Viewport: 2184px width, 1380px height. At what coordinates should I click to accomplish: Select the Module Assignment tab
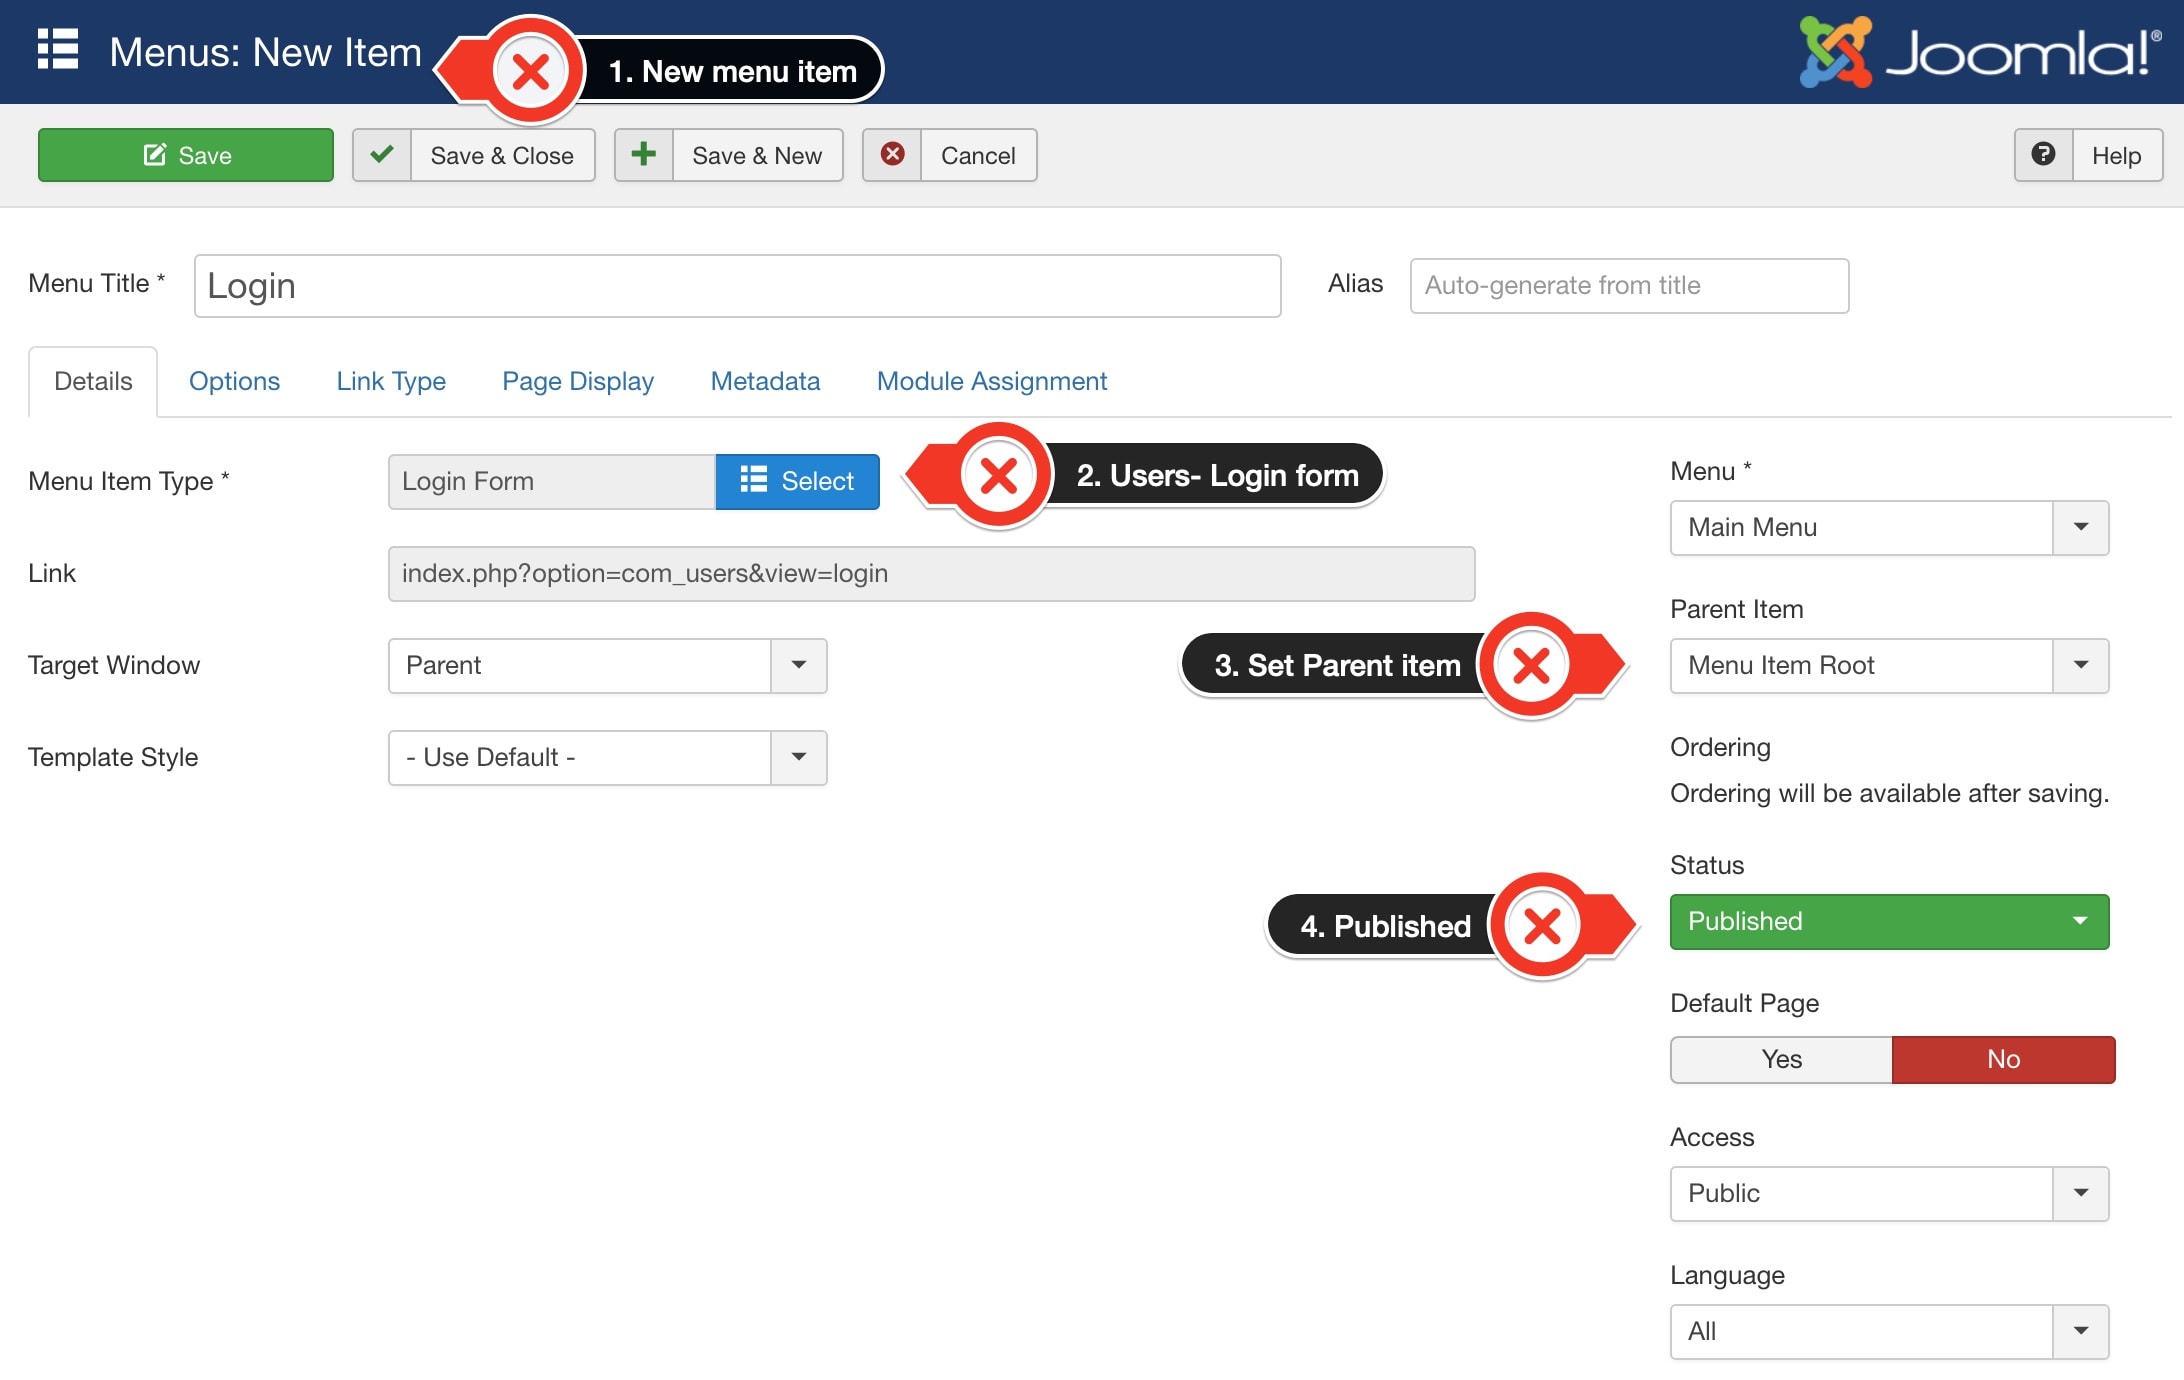(x=991, y=381)
